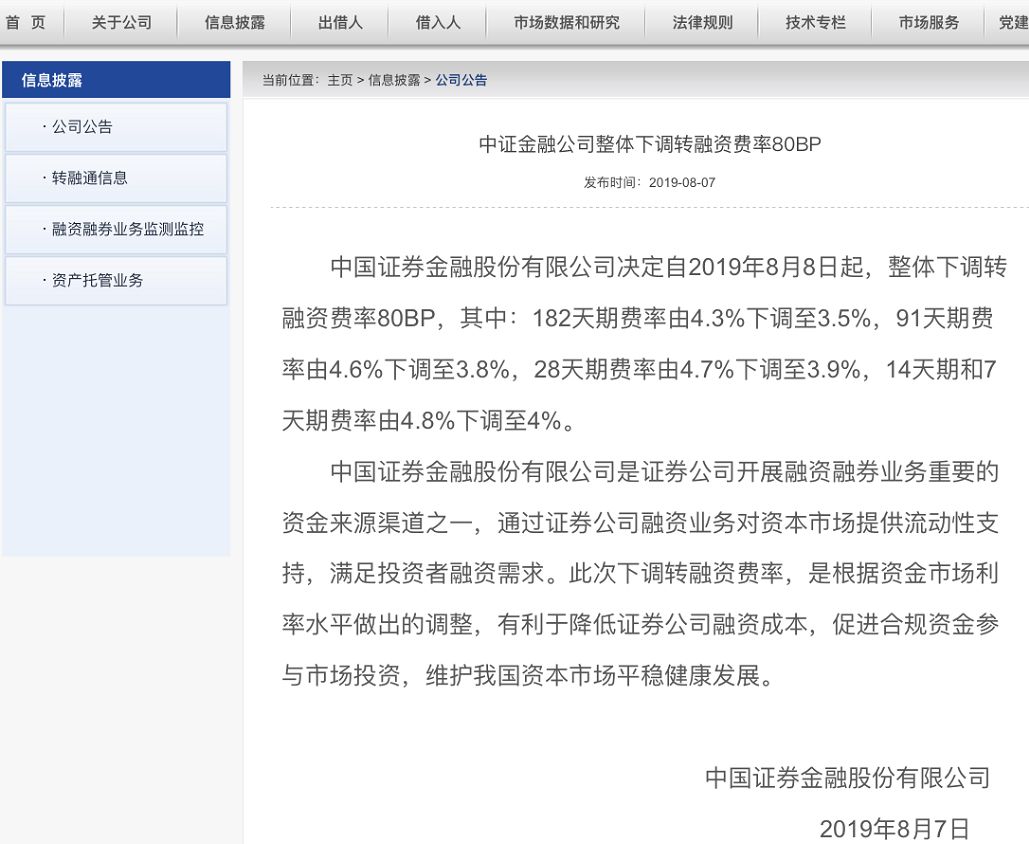
Task: Click the article title about 转融资费率80BP
Action: 650,144
